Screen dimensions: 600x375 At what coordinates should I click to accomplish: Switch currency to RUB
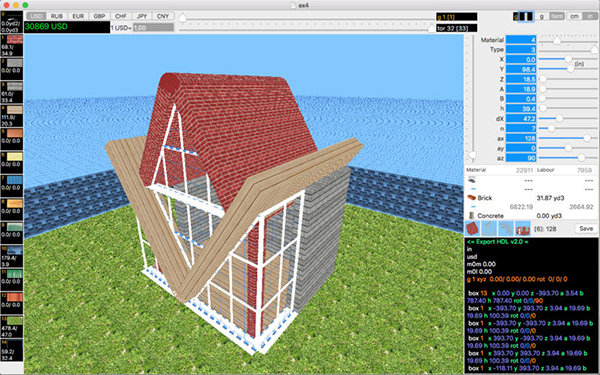coord(57,16)
